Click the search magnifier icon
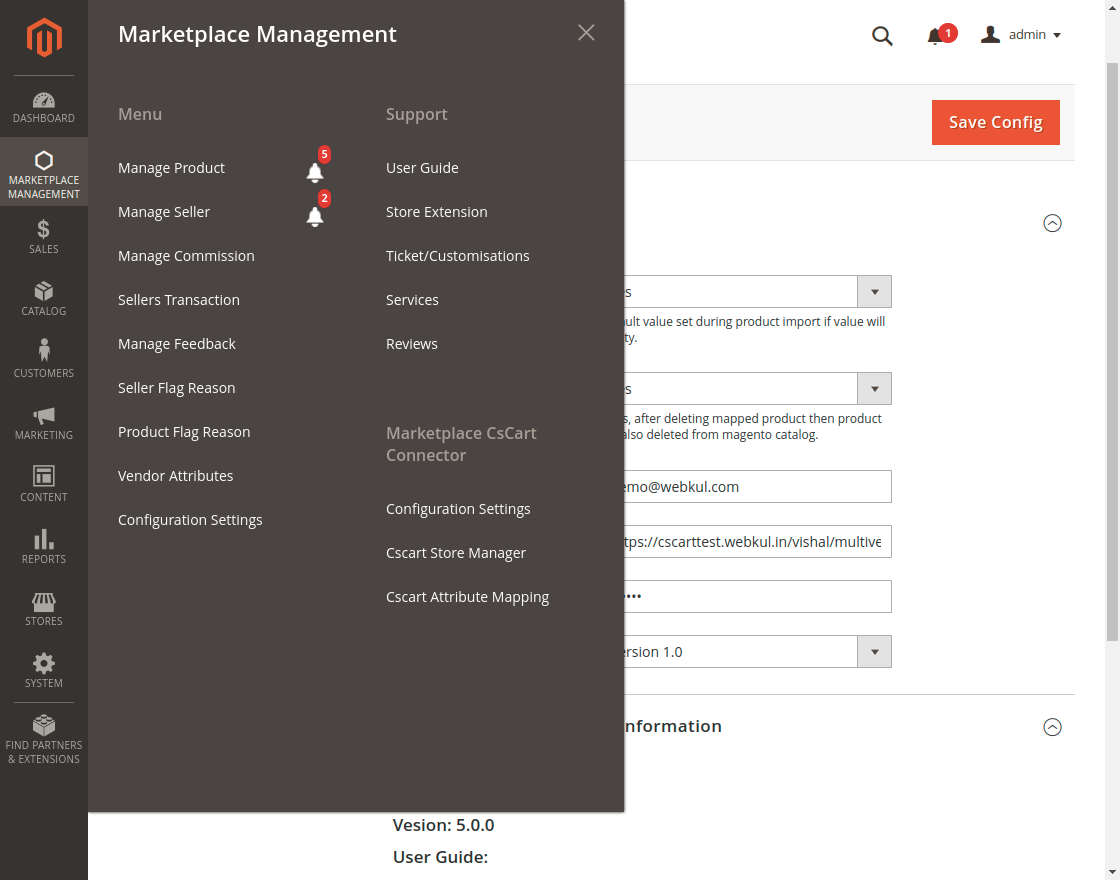The image size is (1120, 880). click(882, 36)
